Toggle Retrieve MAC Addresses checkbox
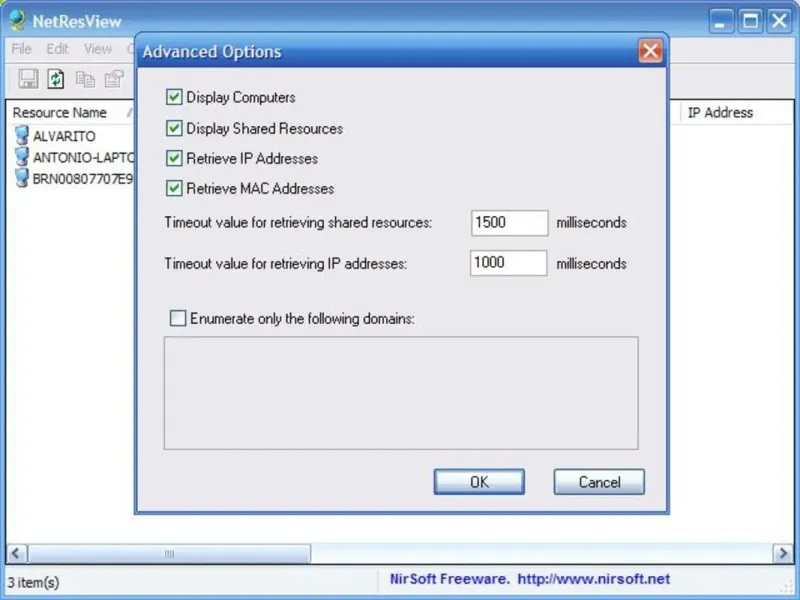 pos(174,188)
